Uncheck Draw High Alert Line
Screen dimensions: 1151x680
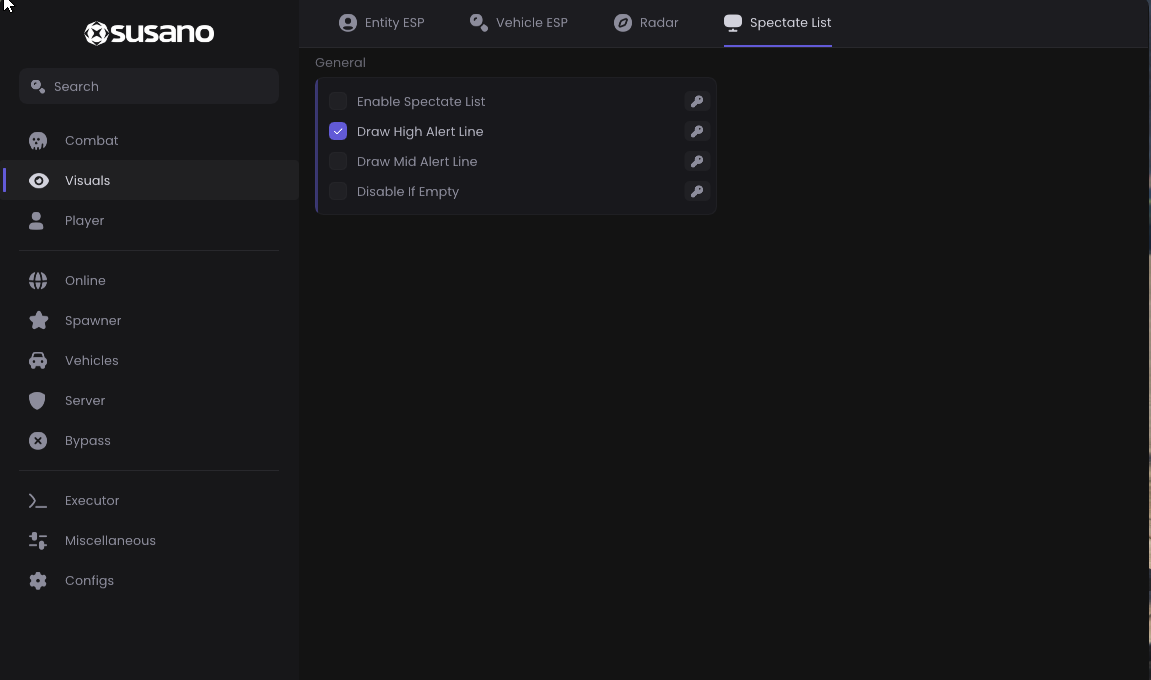(x=338, y=131)
